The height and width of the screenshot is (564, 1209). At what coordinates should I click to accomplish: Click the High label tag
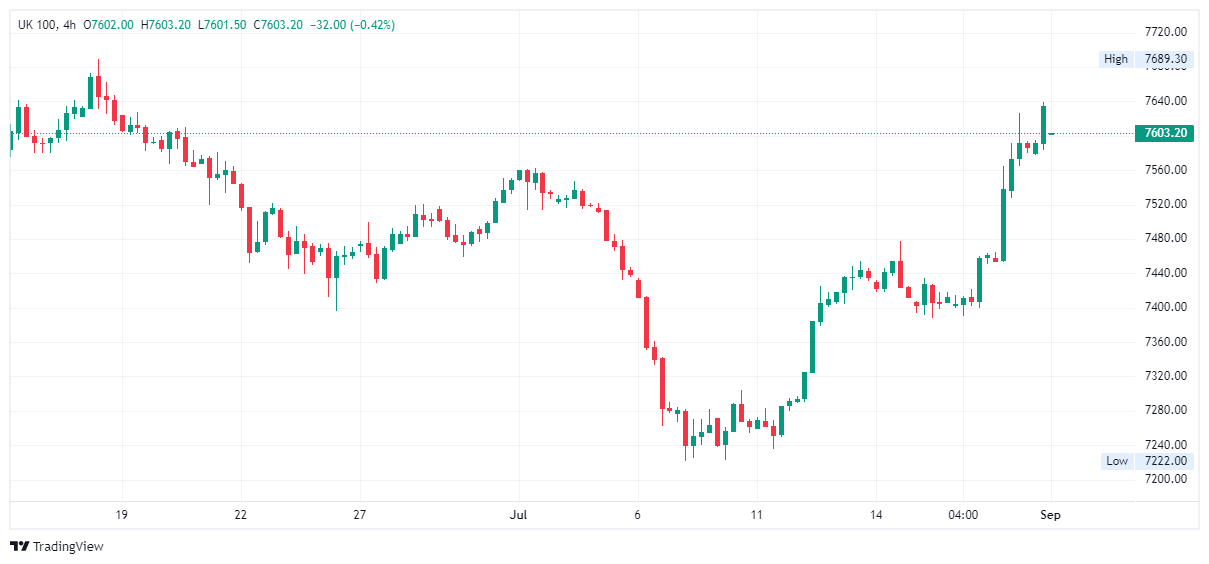pos(1115,59)
